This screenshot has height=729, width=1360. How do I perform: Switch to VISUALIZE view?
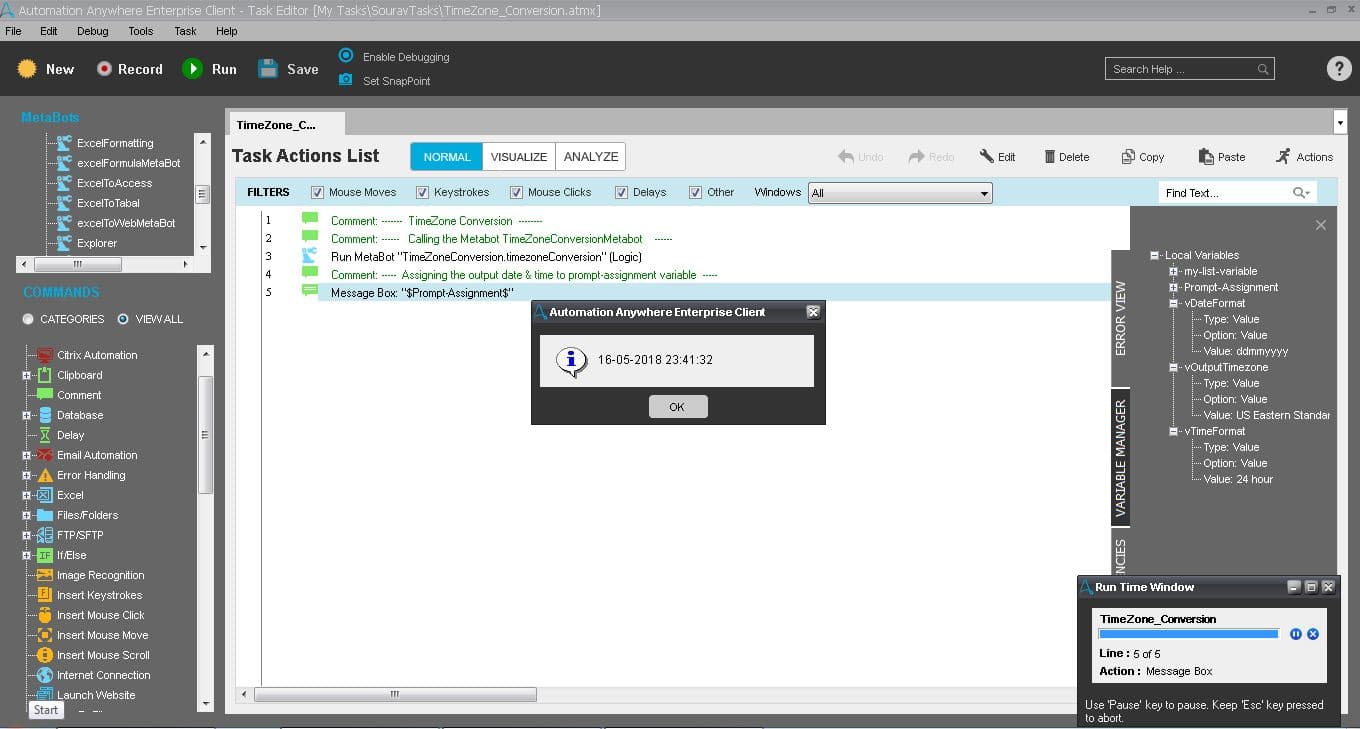[x=519, y=157]
